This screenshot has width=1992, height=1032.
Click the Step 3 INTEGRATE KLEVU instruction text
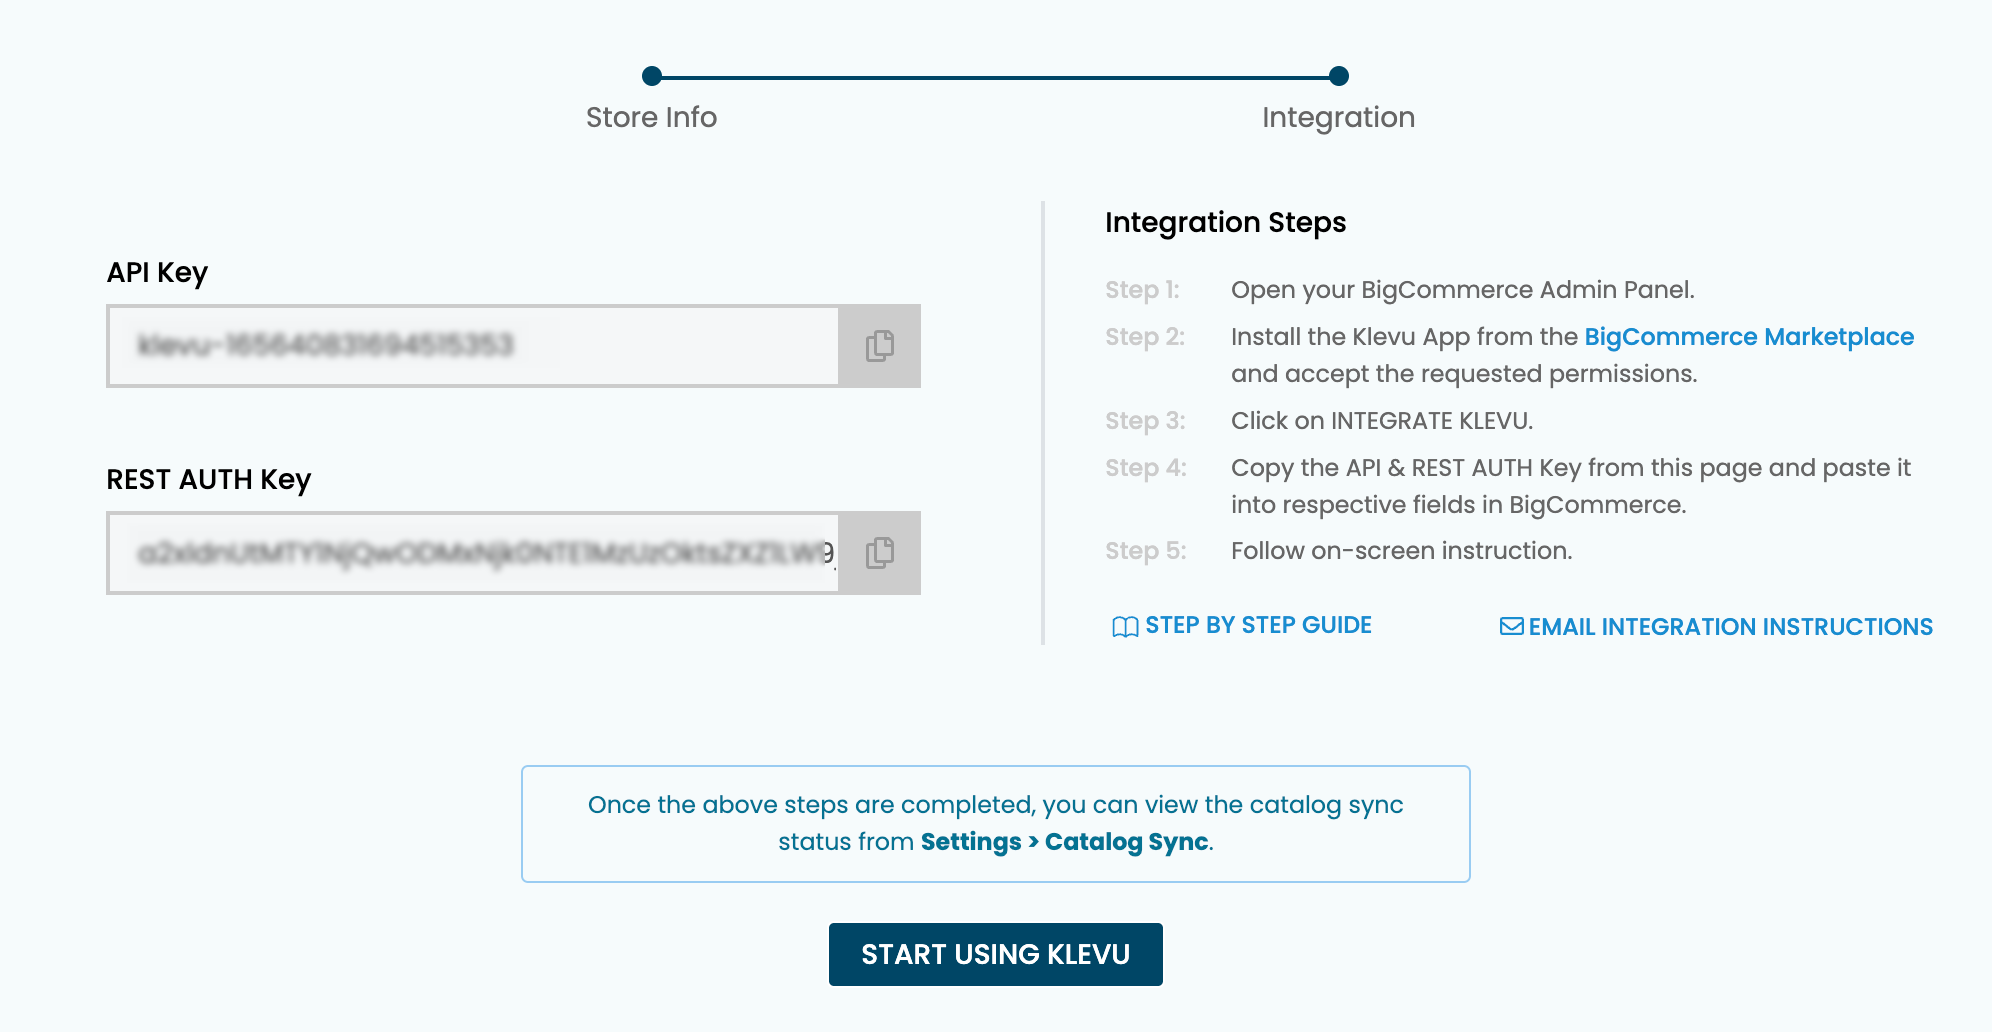click(x=1381, y=421)
